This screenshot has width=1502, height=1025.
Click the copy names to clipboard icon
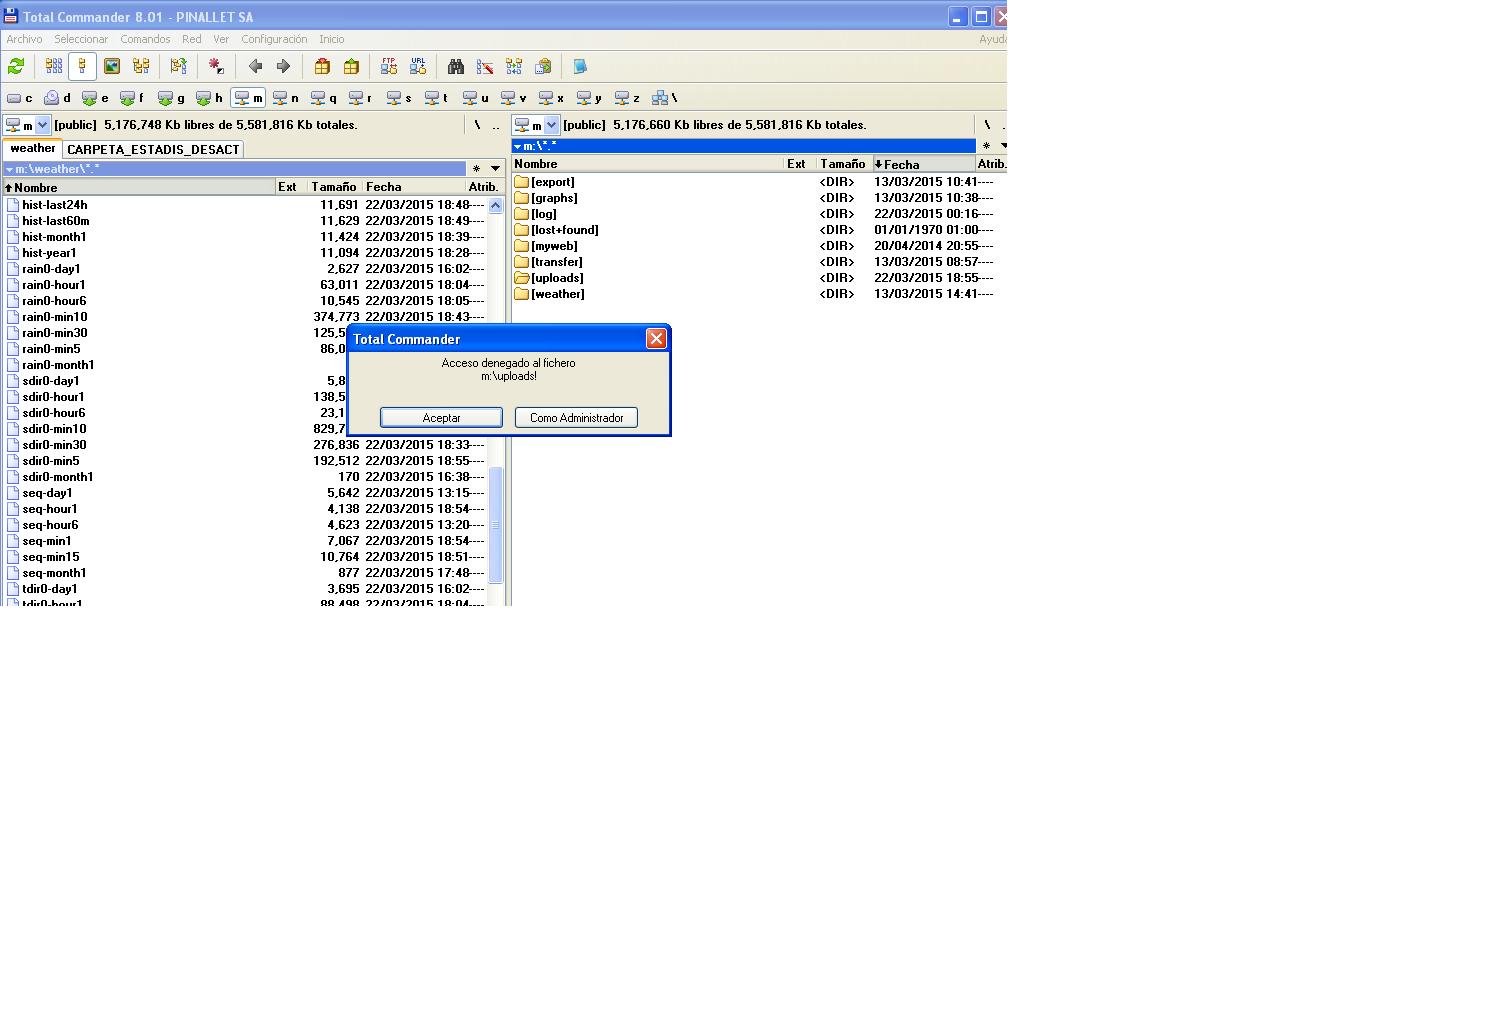(x=543, y=67)
